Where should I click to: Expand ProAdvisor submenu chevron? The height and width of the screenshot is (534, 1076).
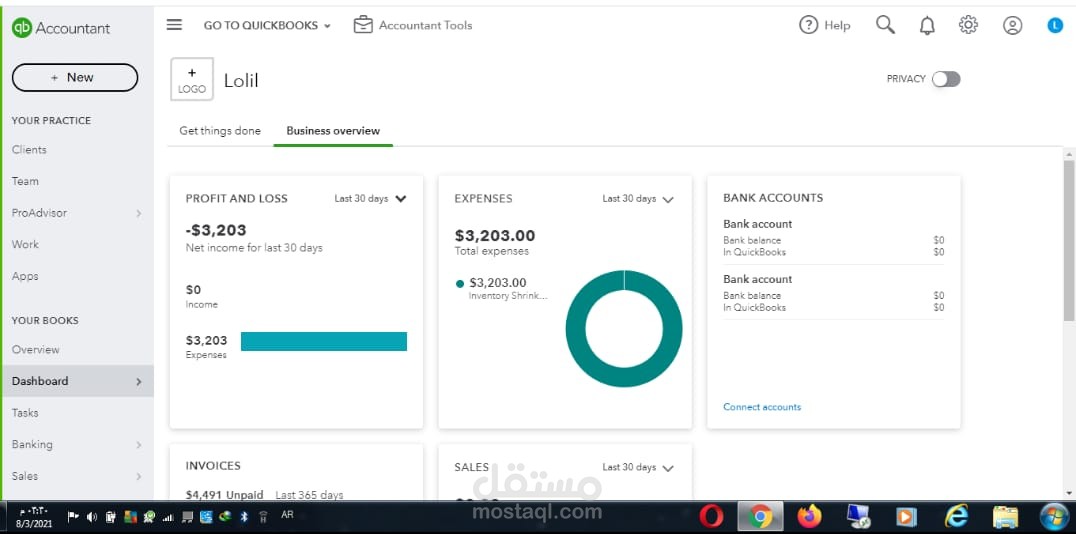(139, 213)
